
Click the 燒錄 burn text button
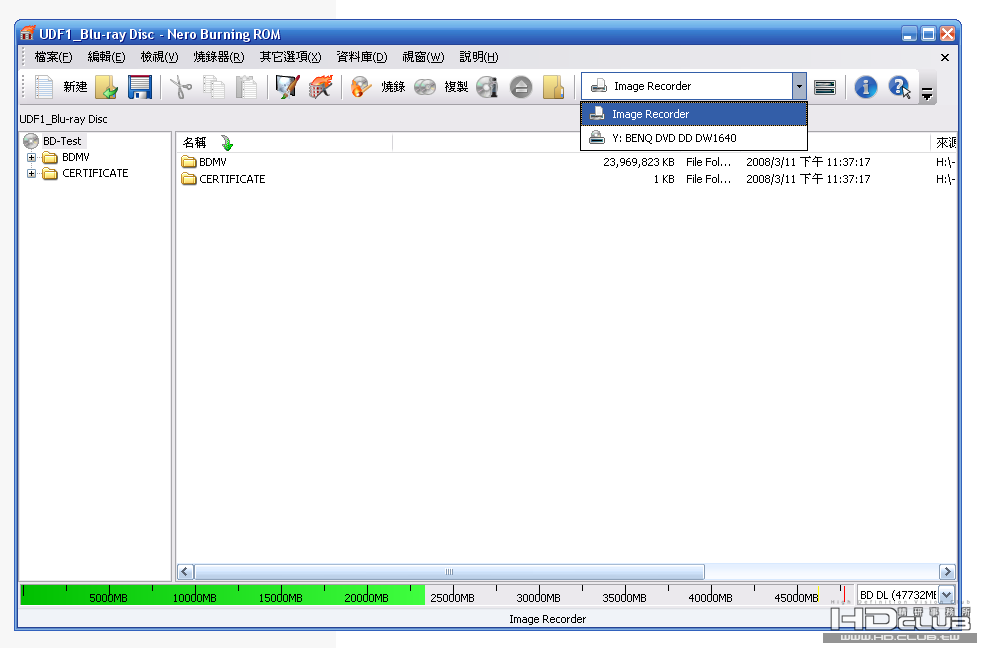pyautogui.click(x=393, y=87)
